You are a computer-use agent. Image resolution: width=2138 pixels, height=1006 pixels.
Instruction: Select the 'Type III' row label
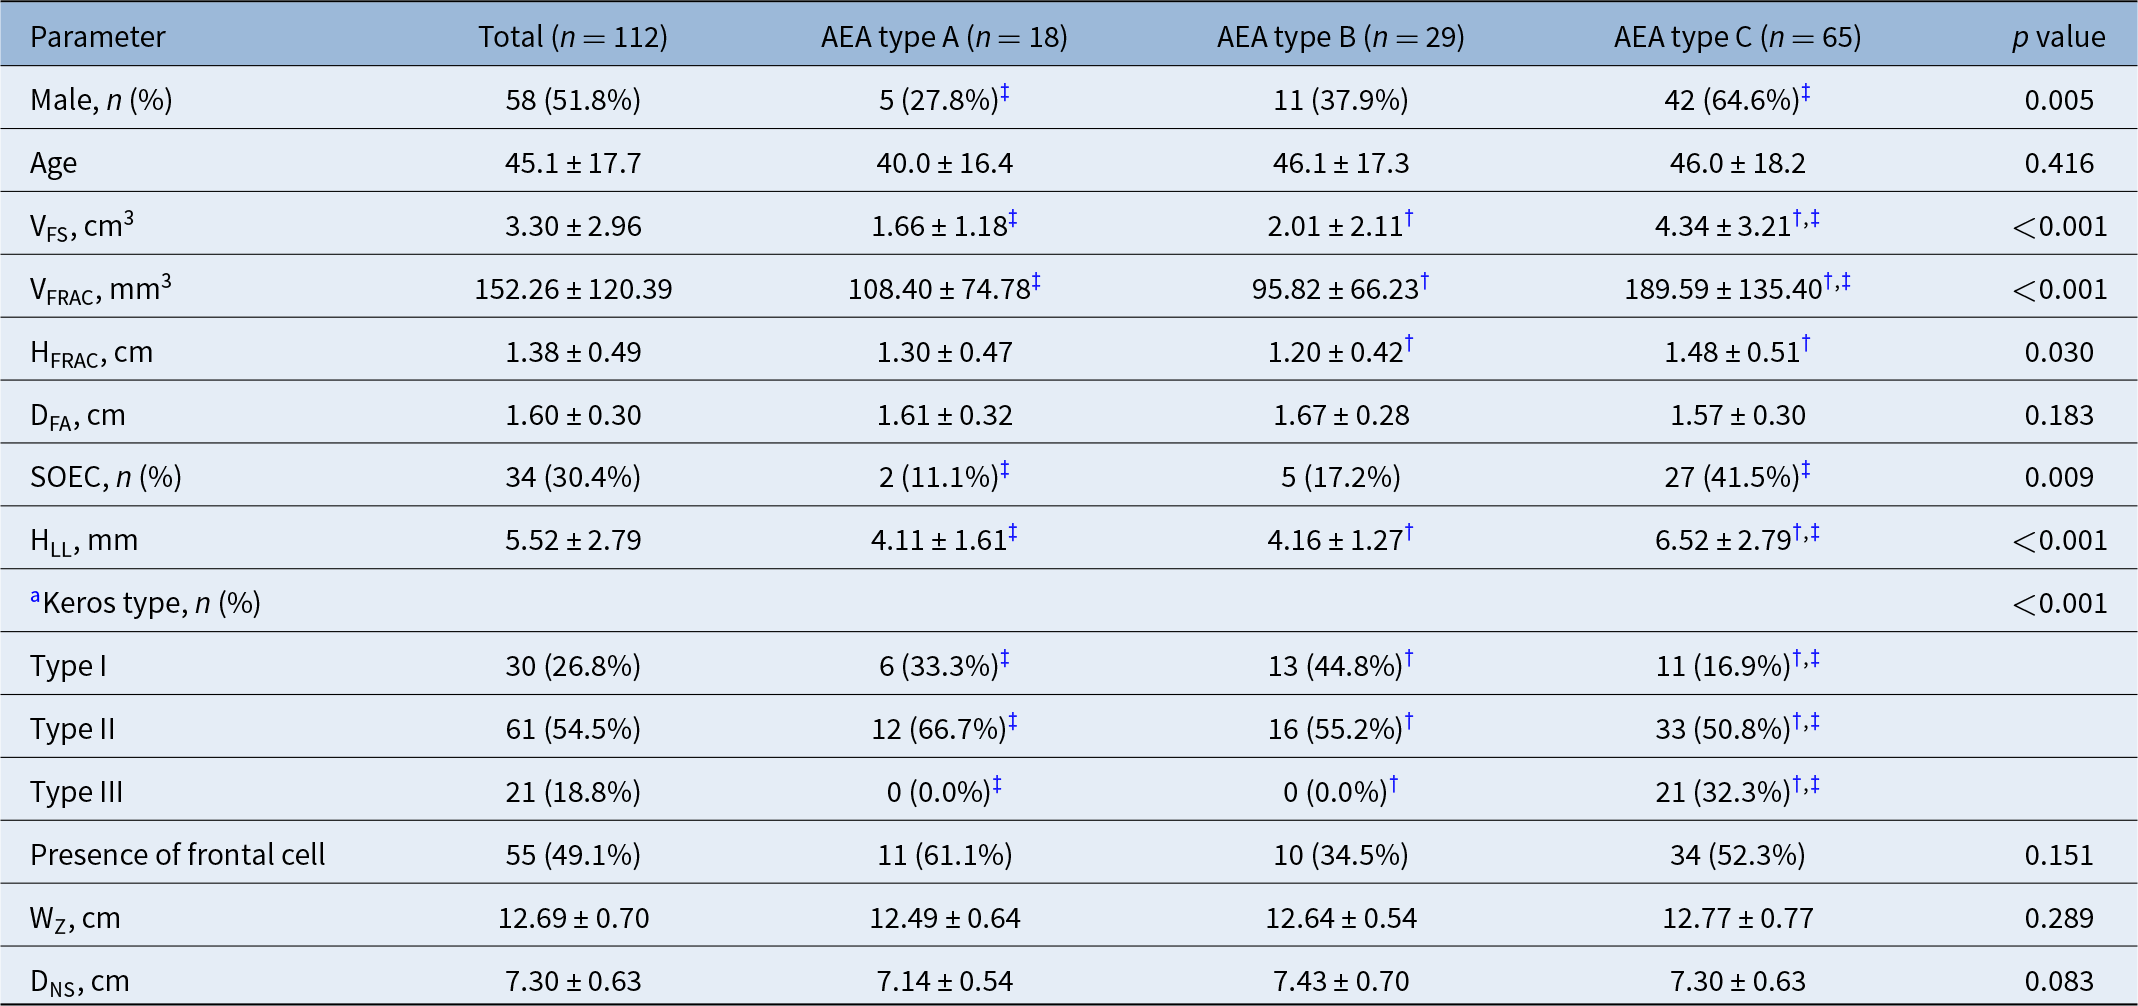click(77, 792)
